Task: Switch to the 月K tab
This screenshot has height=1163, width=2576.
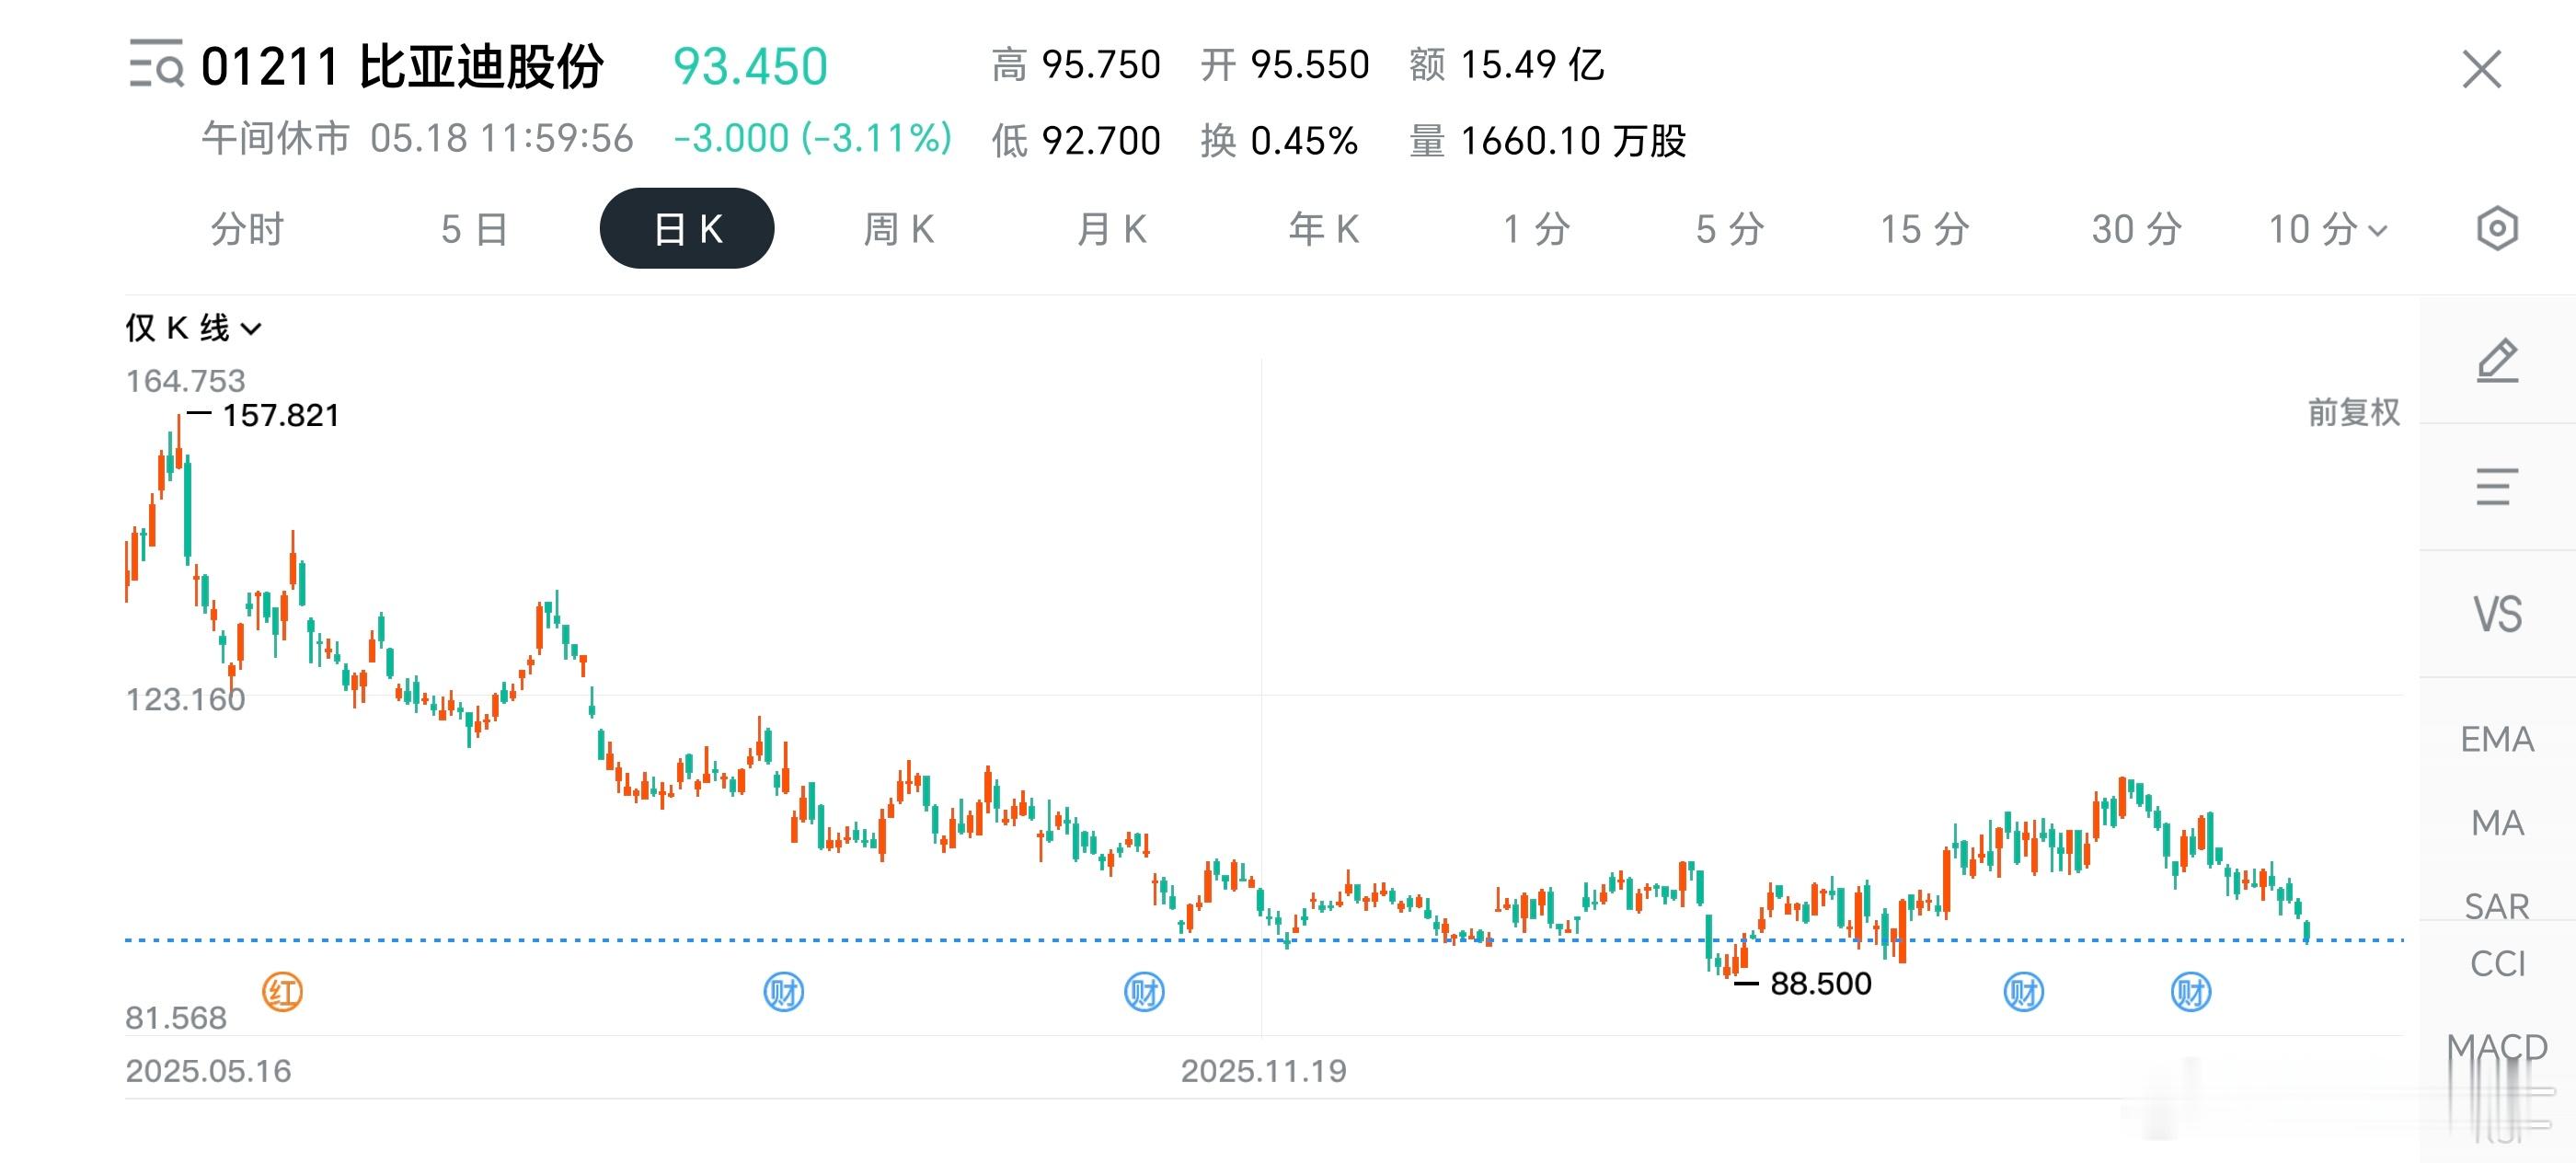Action: pos(1111,229)
